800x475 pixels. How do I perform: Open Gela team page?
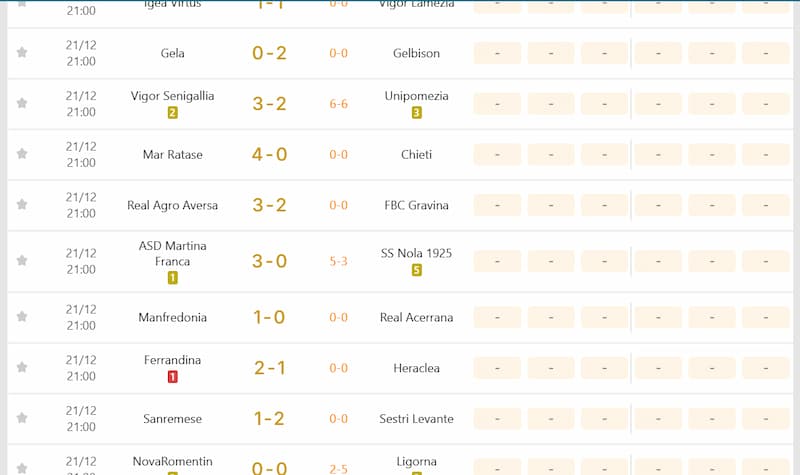(172, 53)
